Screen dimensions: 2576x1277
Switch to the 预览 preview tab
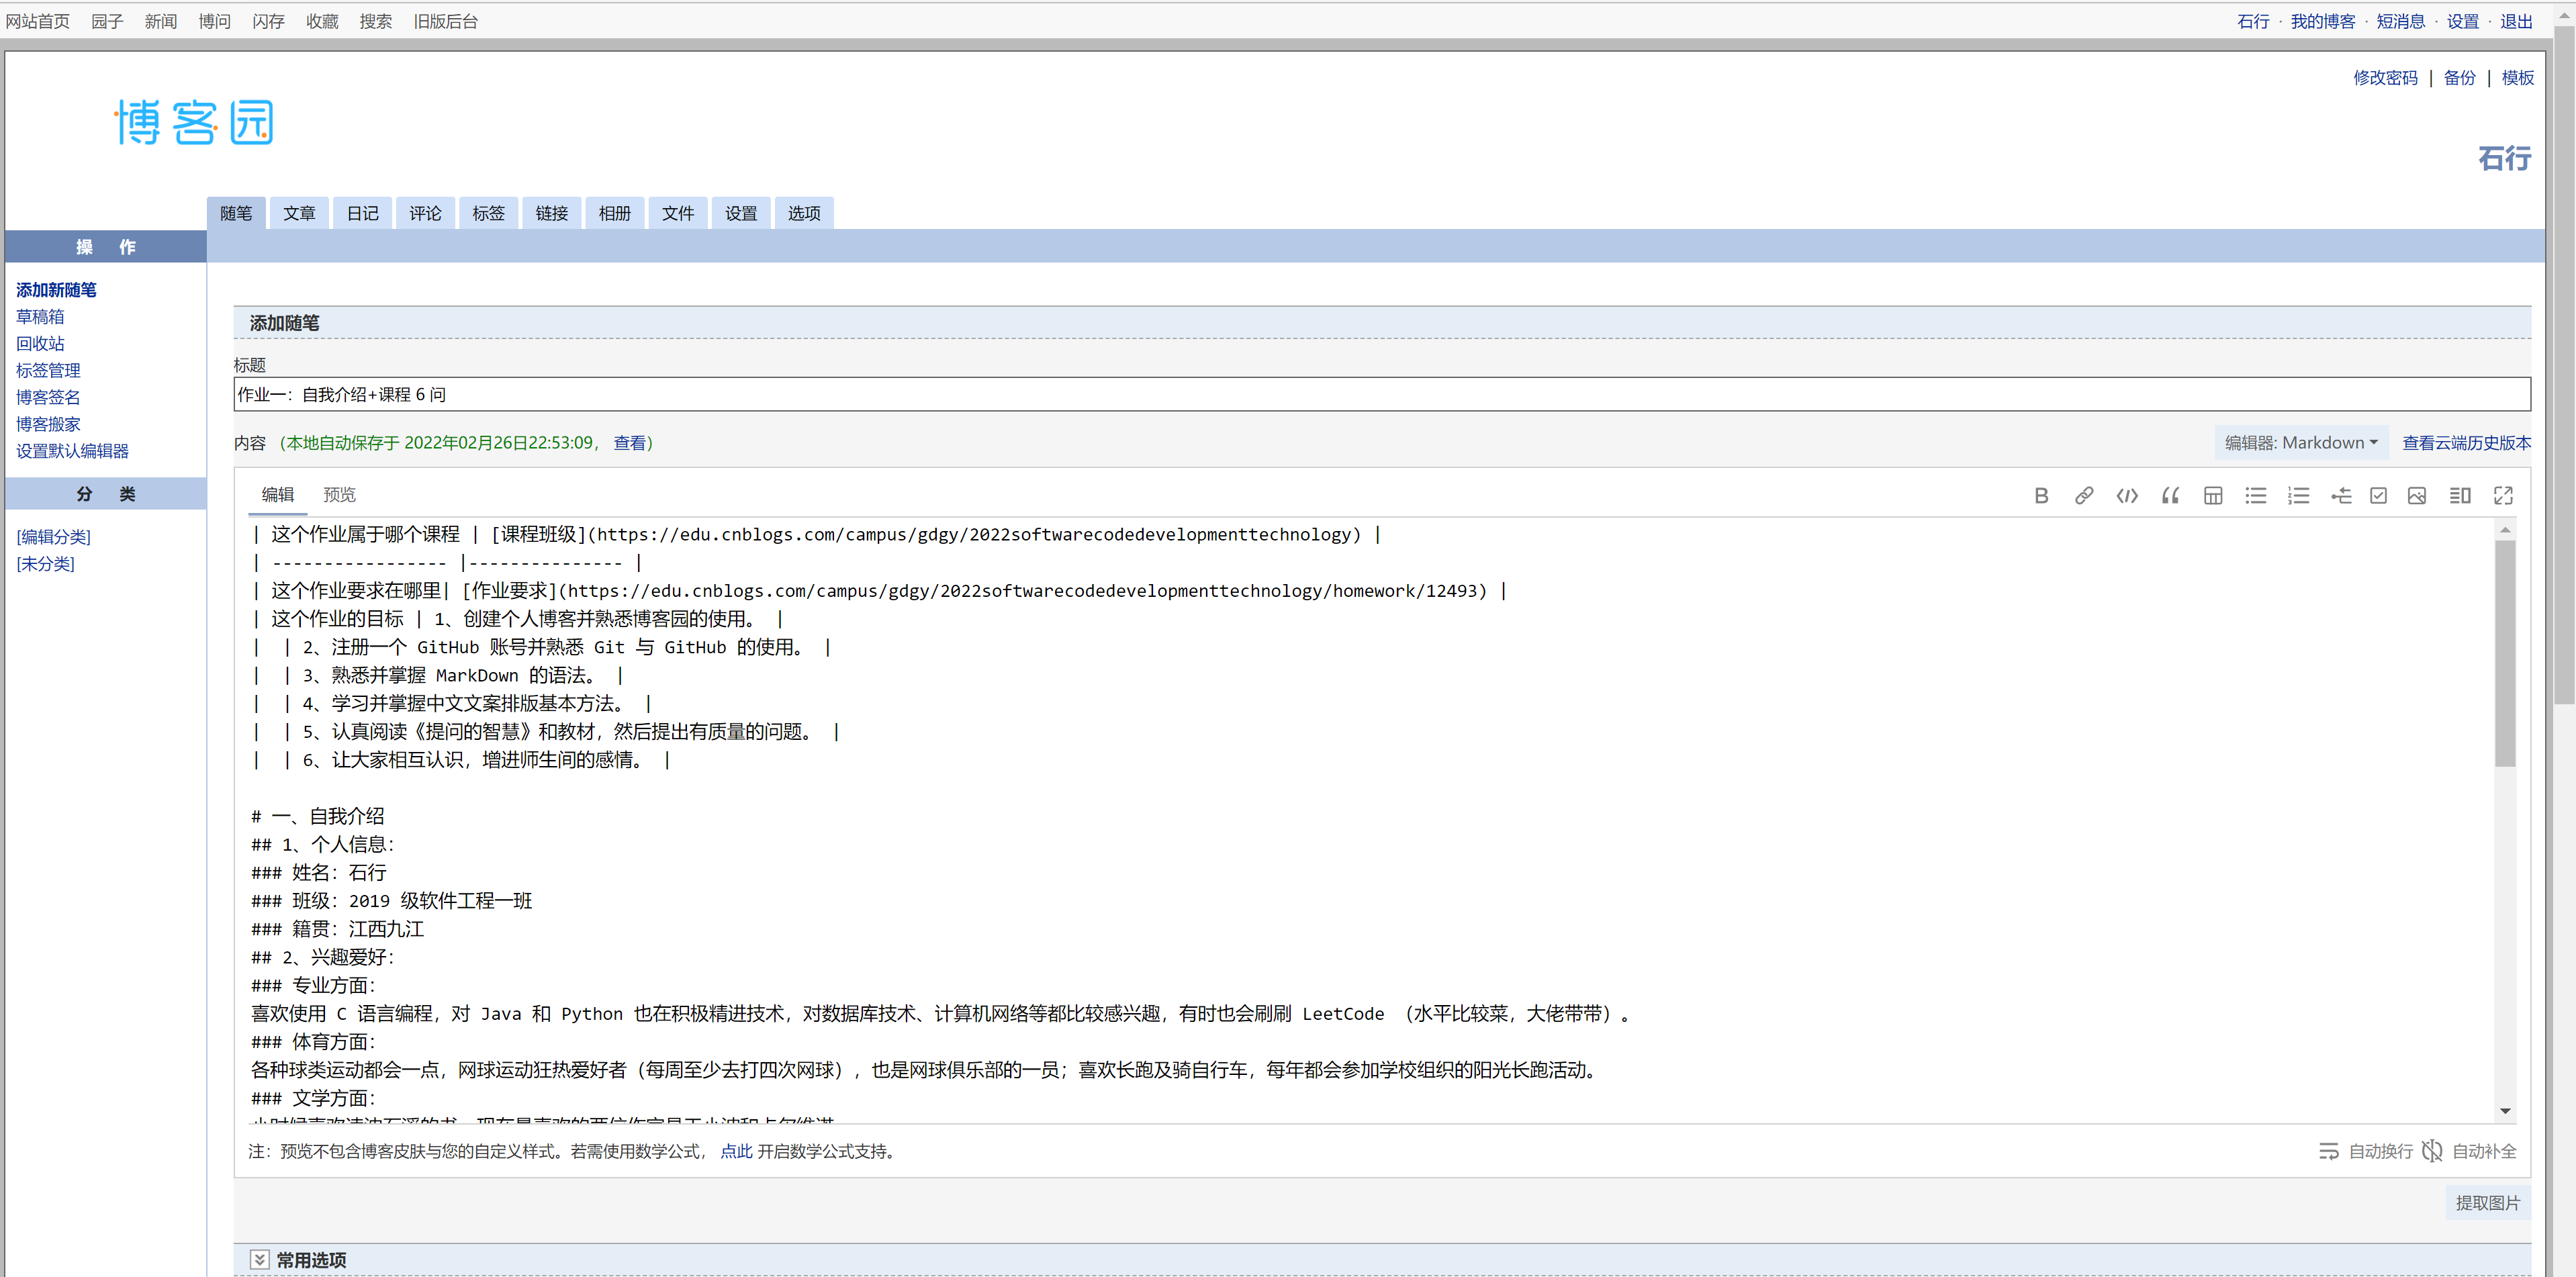pyautogui.click(x=339, y=494)
